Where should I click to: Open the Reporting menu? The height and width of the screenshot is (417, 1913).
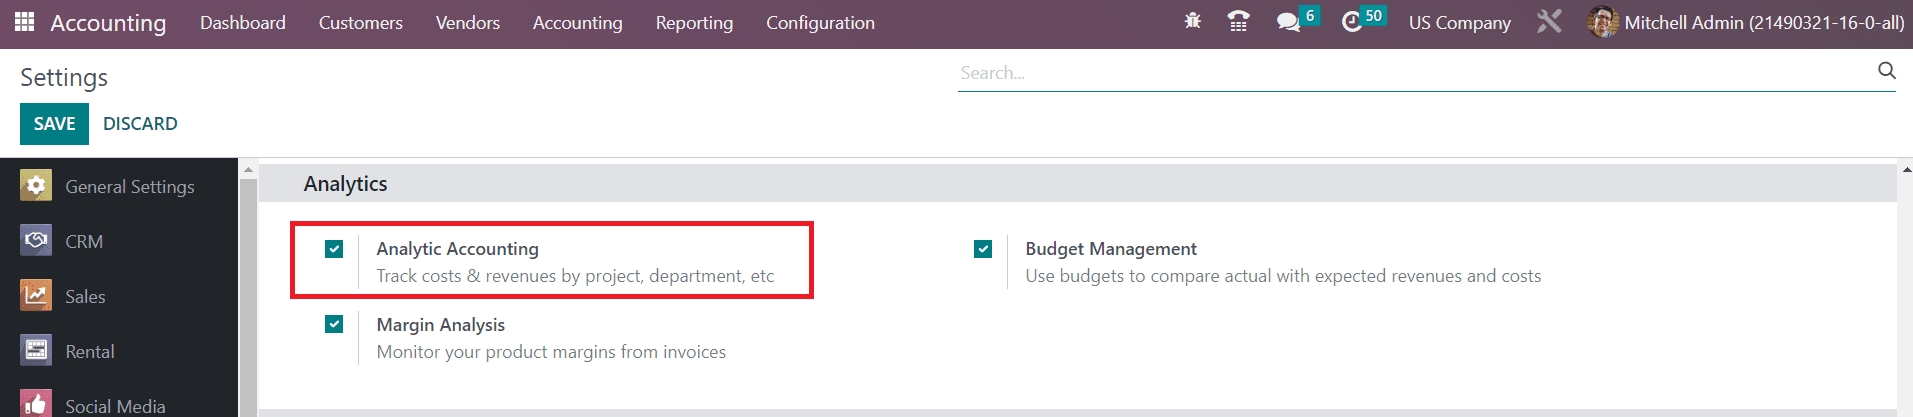[x=694, y=22]
